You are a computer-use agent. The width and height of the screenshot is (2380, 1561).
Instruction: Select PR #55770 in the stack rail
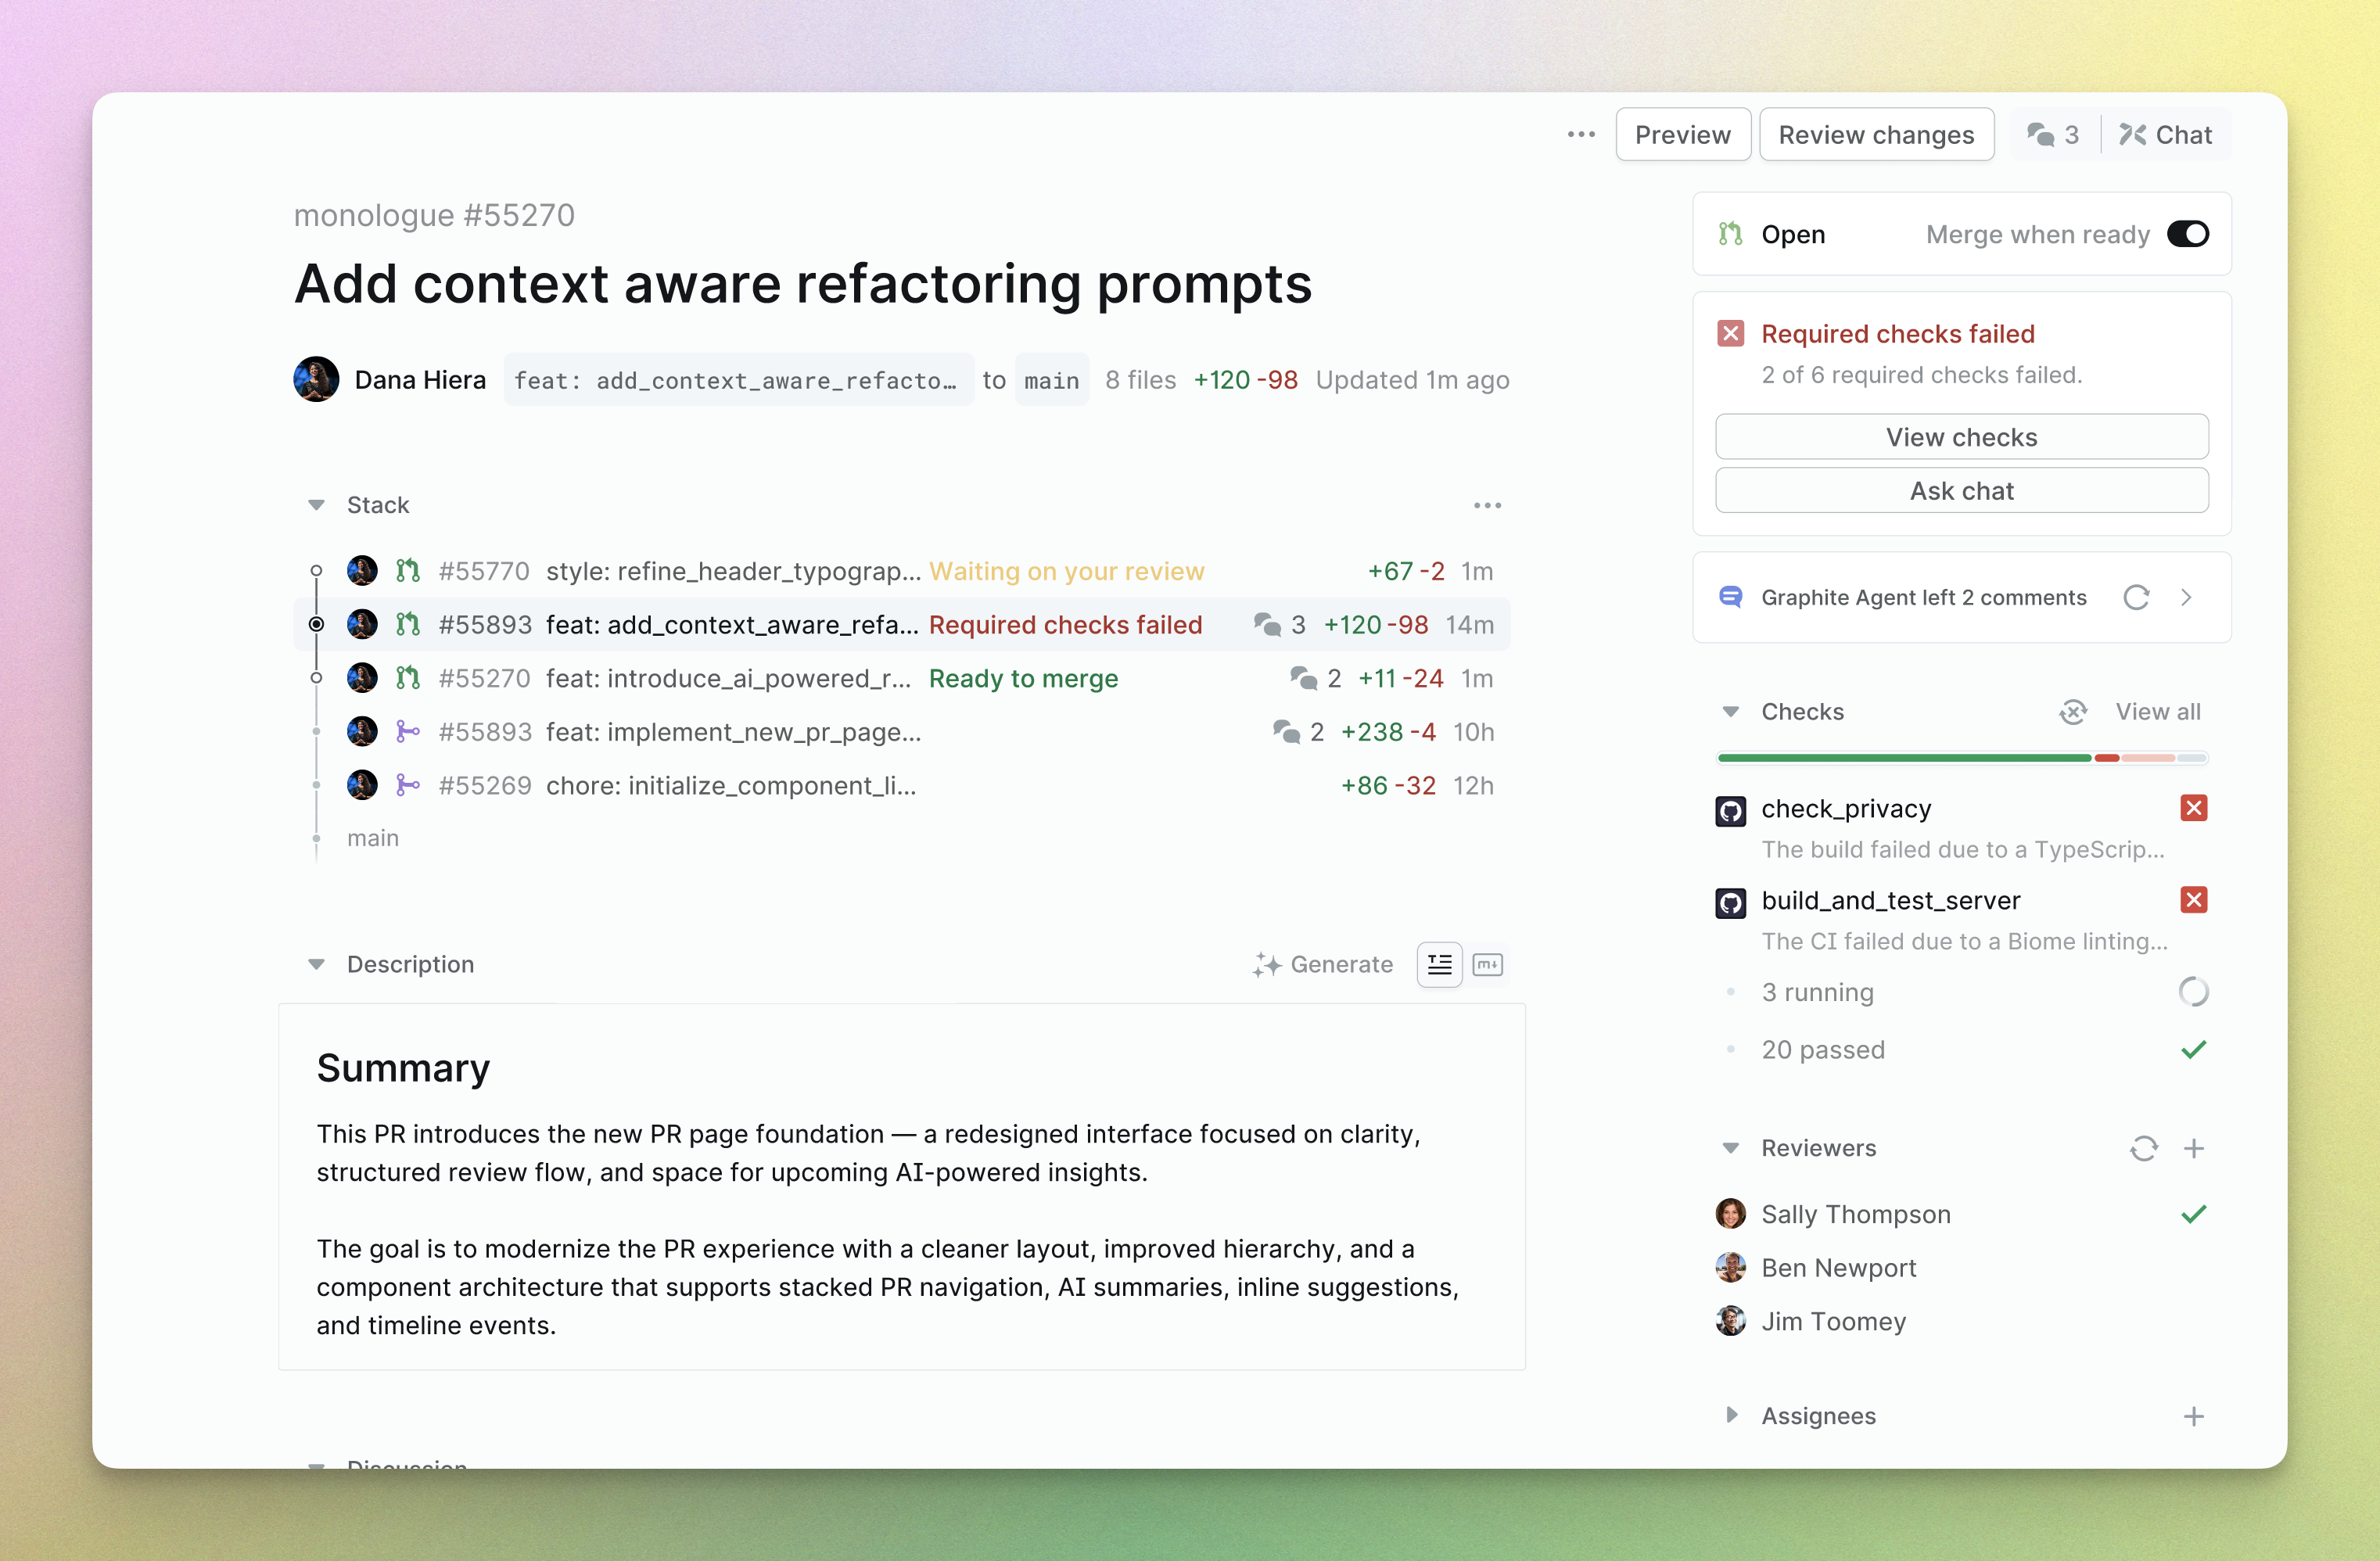317,570
